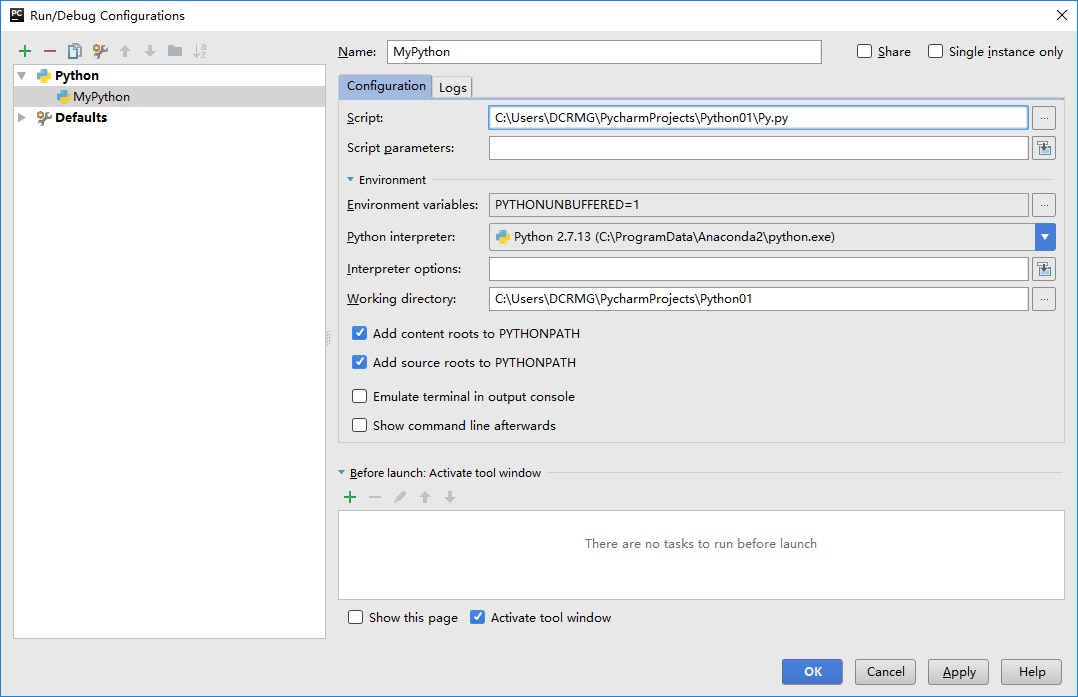
Task: Browse for the Working directory
Action: 1044,299
